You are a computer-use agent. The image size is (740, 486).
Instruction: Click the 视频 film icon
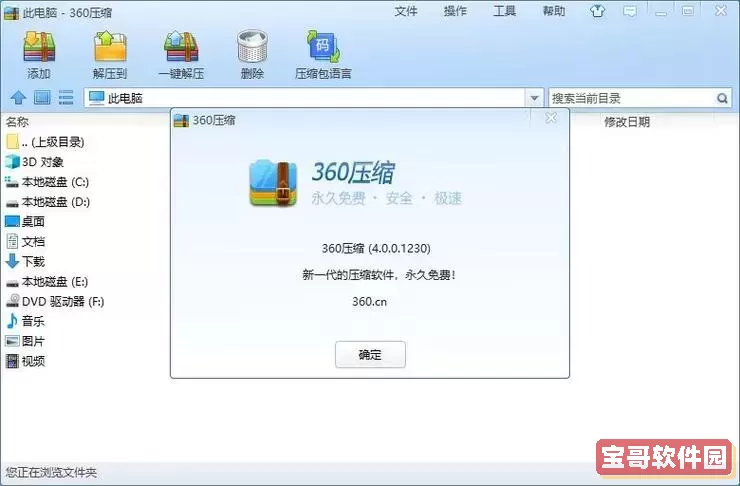pos(12,361)
